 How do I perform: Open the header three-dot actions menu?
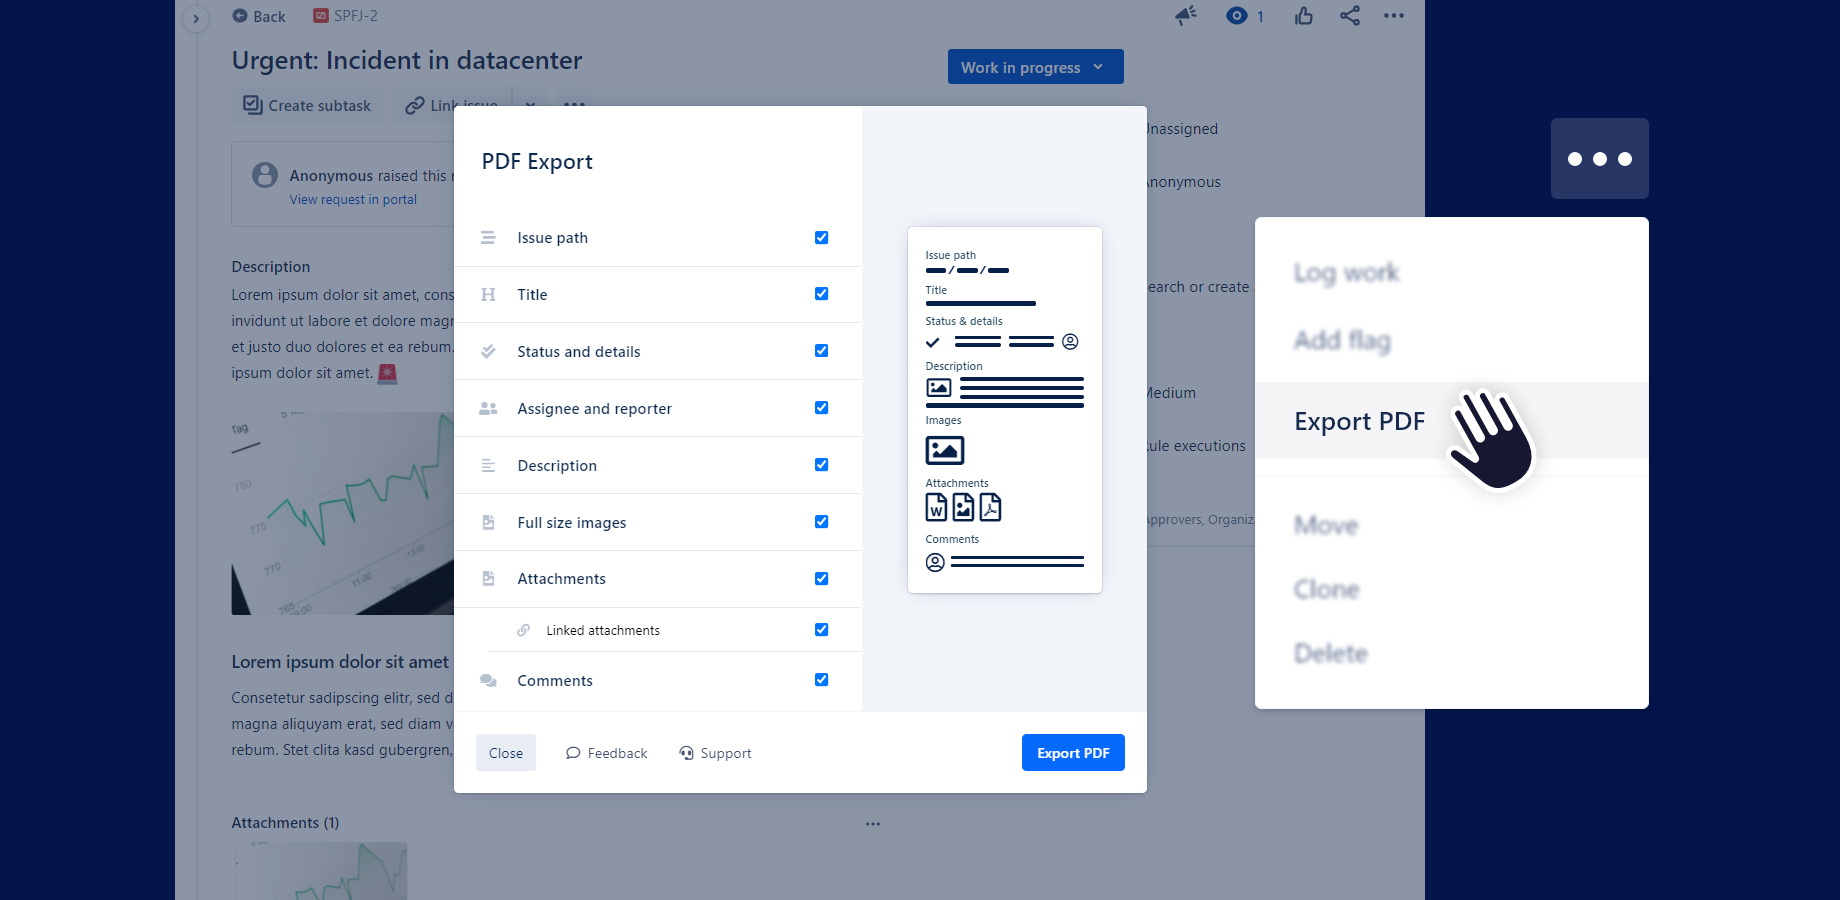pyautogui.click(x=1394, y=16)
